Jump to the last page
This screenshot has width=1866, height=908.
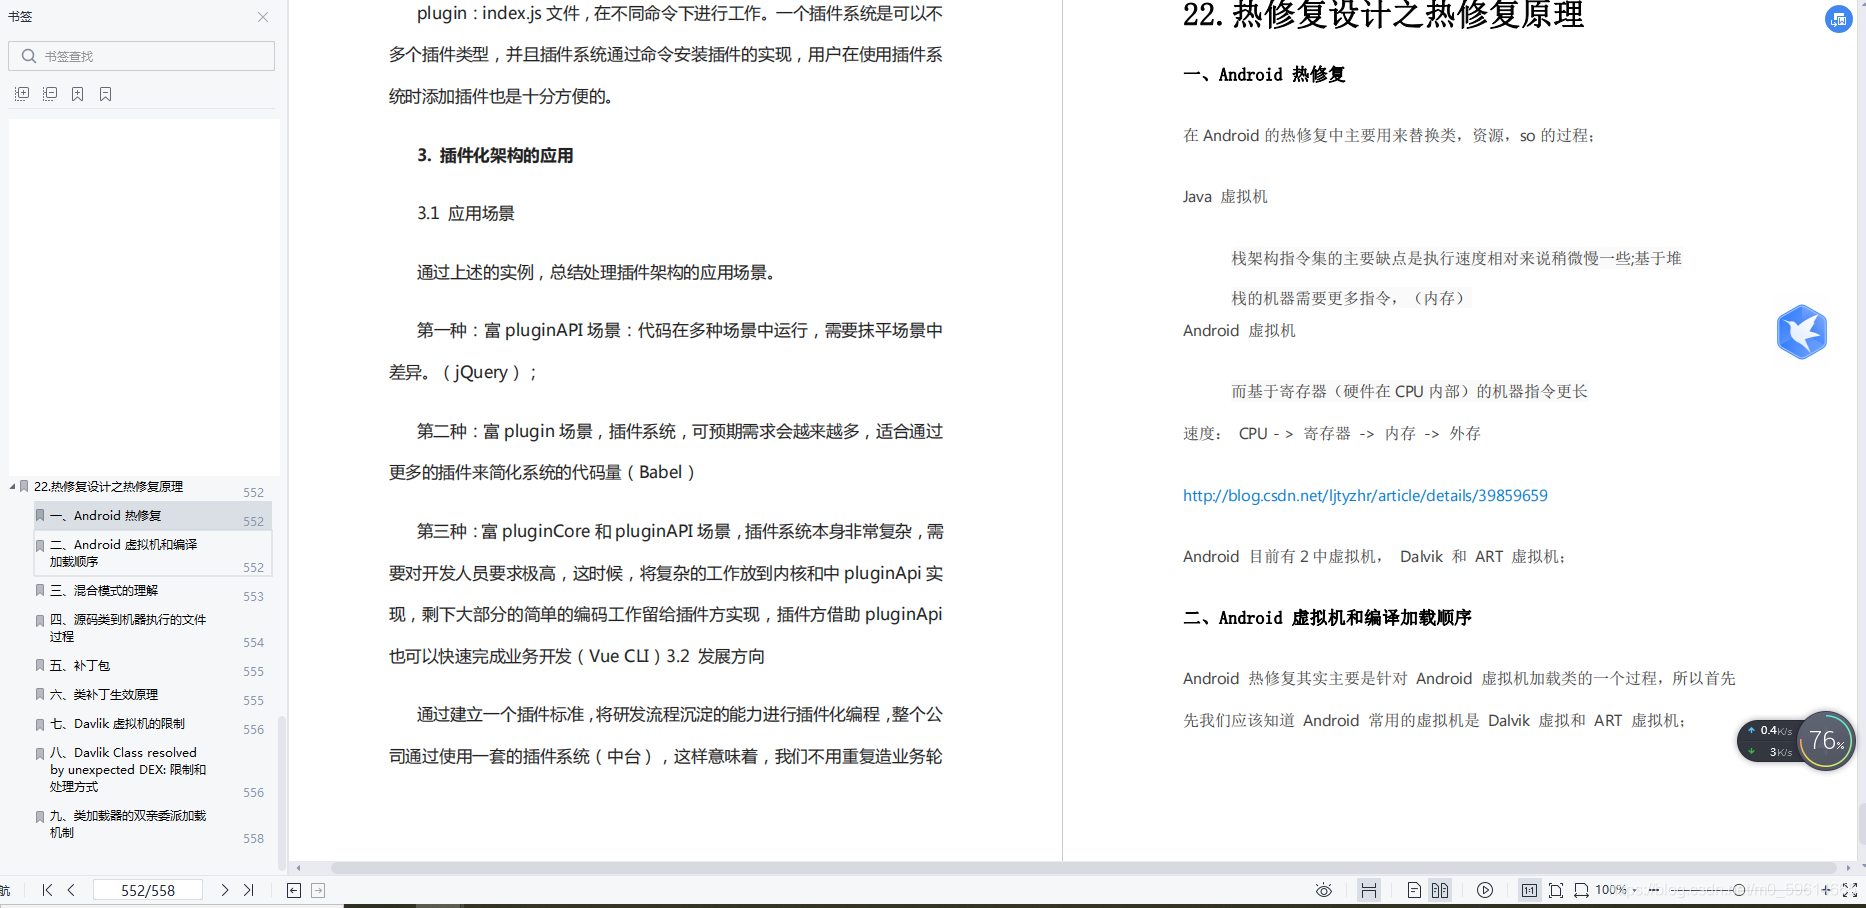click(x=249, y=890)
